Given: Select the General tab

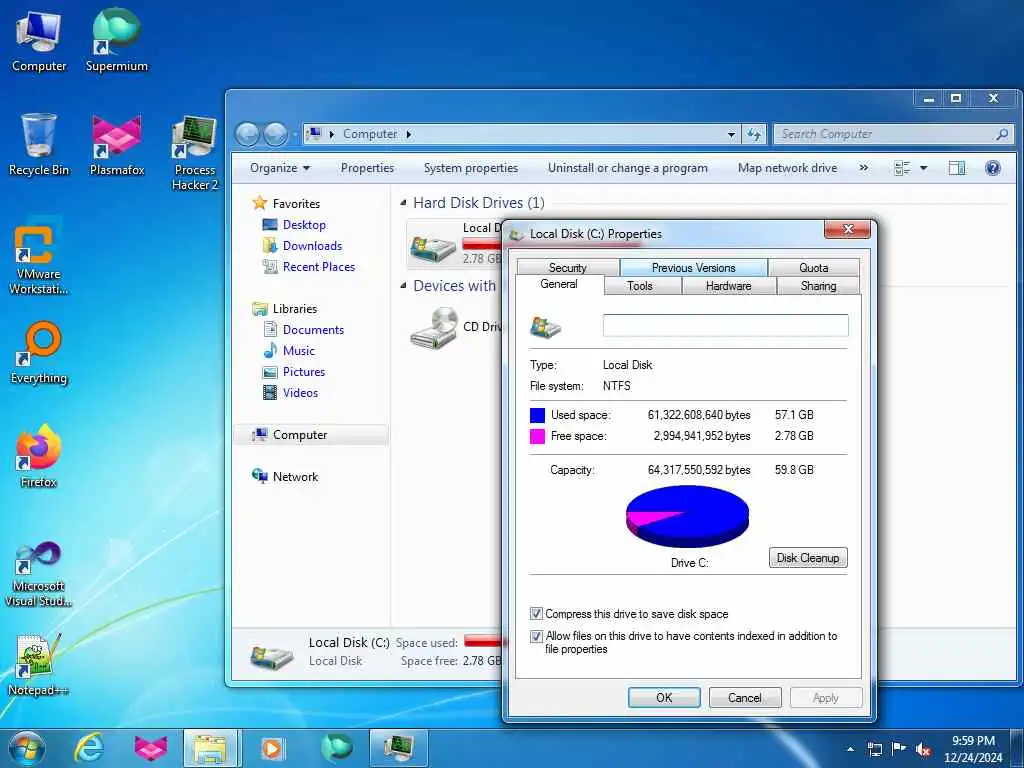Looking at the screenshot, I should coord(559,285).
